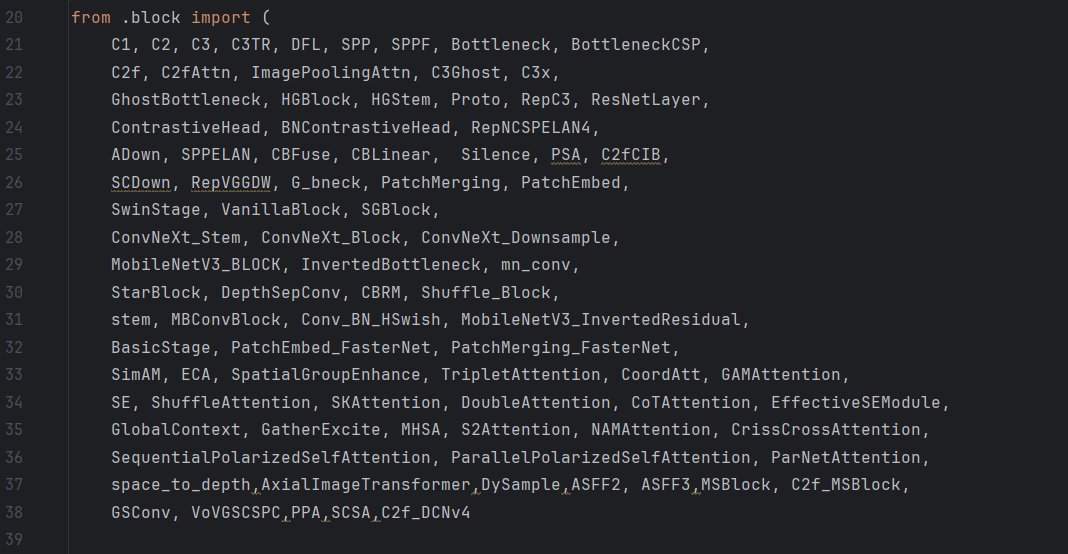
Task: Click the ConvNeXt_Downsample identifier
Action: click(516, 238)
